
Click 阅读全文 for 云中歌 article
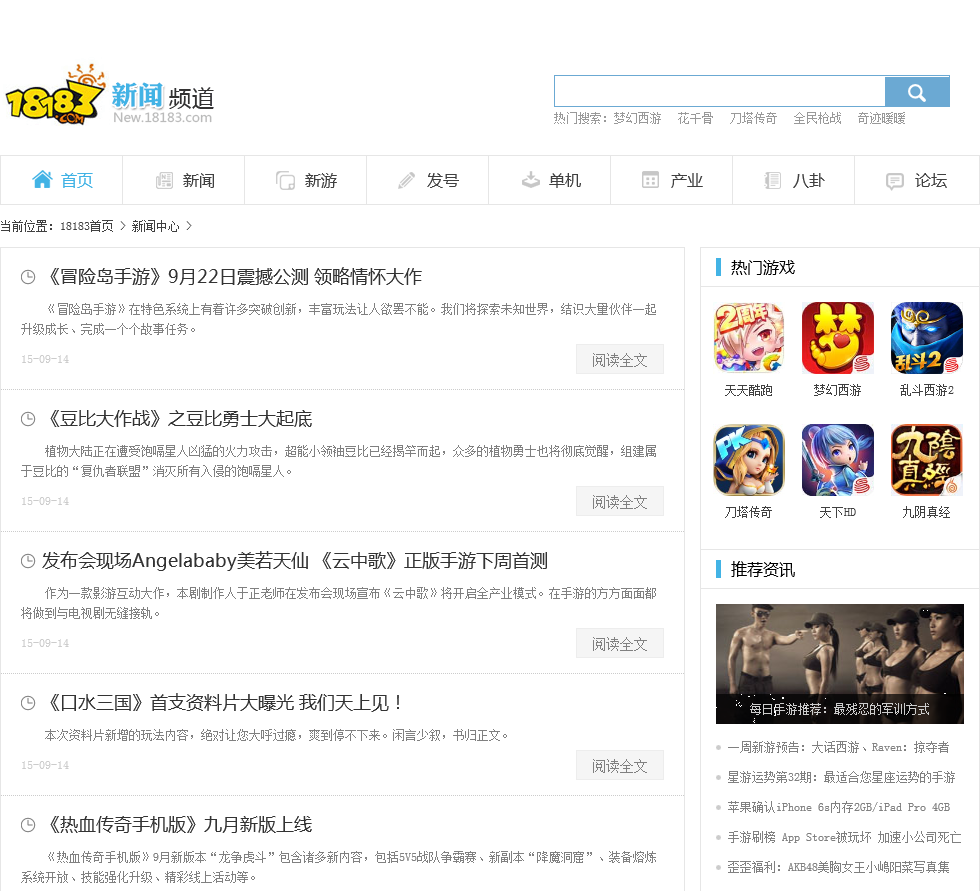pos(619,643)
